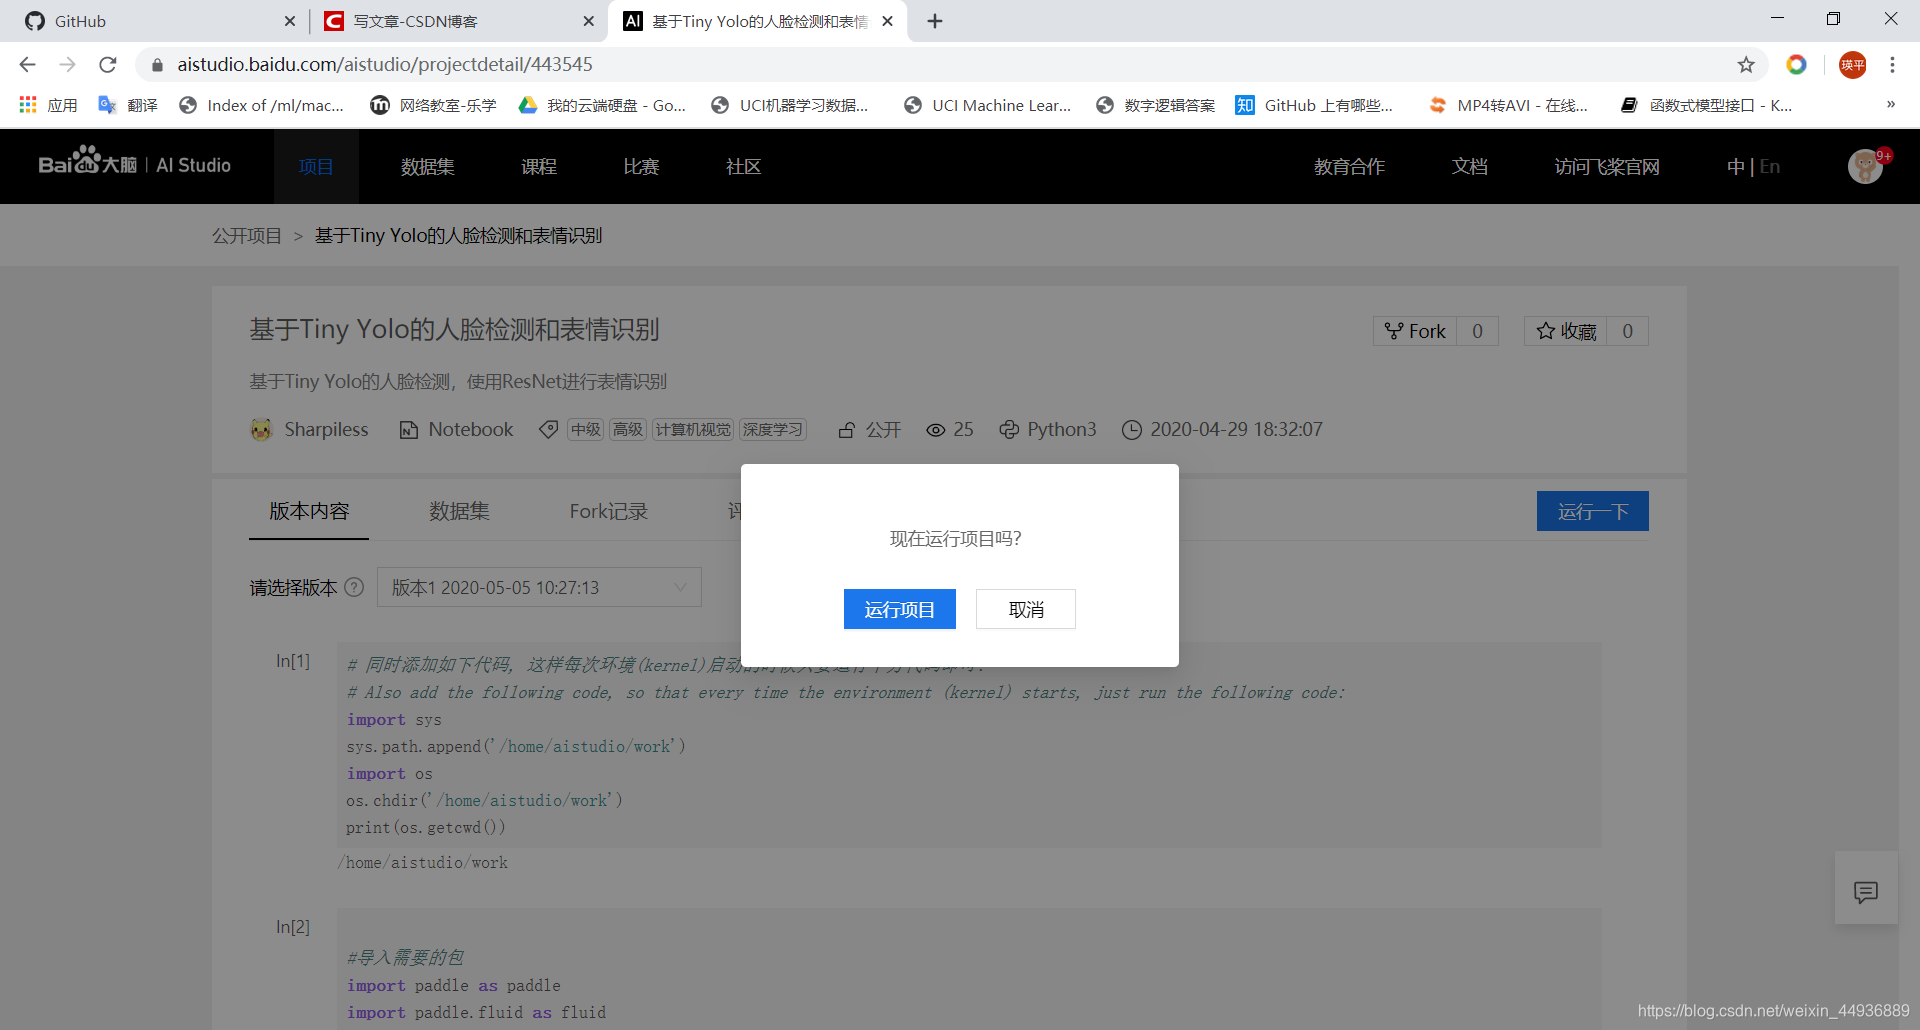Open the feedback chat icon
Screen dimensions: 1920x1030
pos(1866,892)
